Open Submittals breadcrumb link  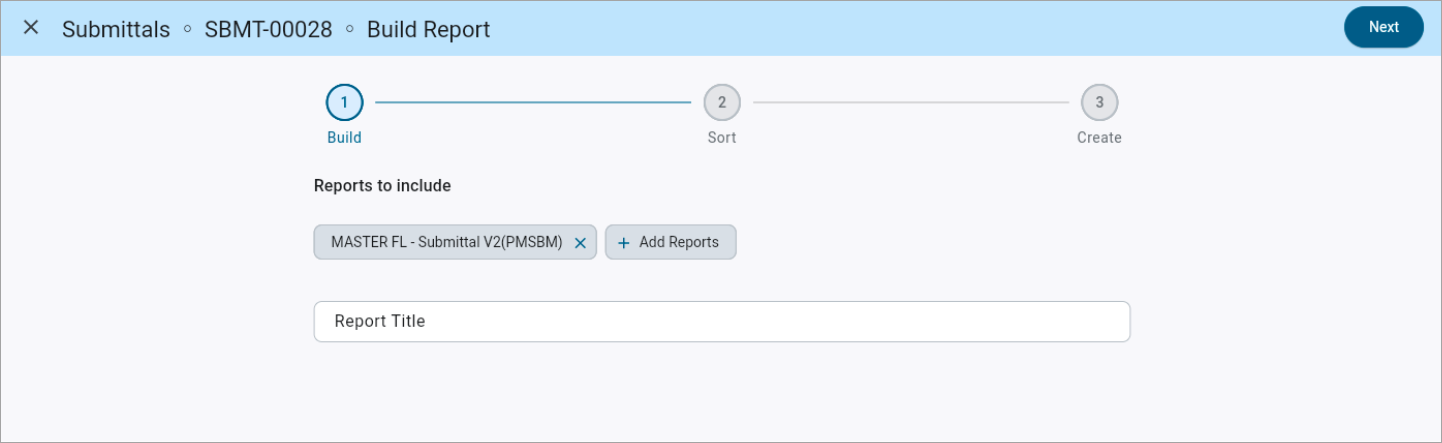(116, 29)
